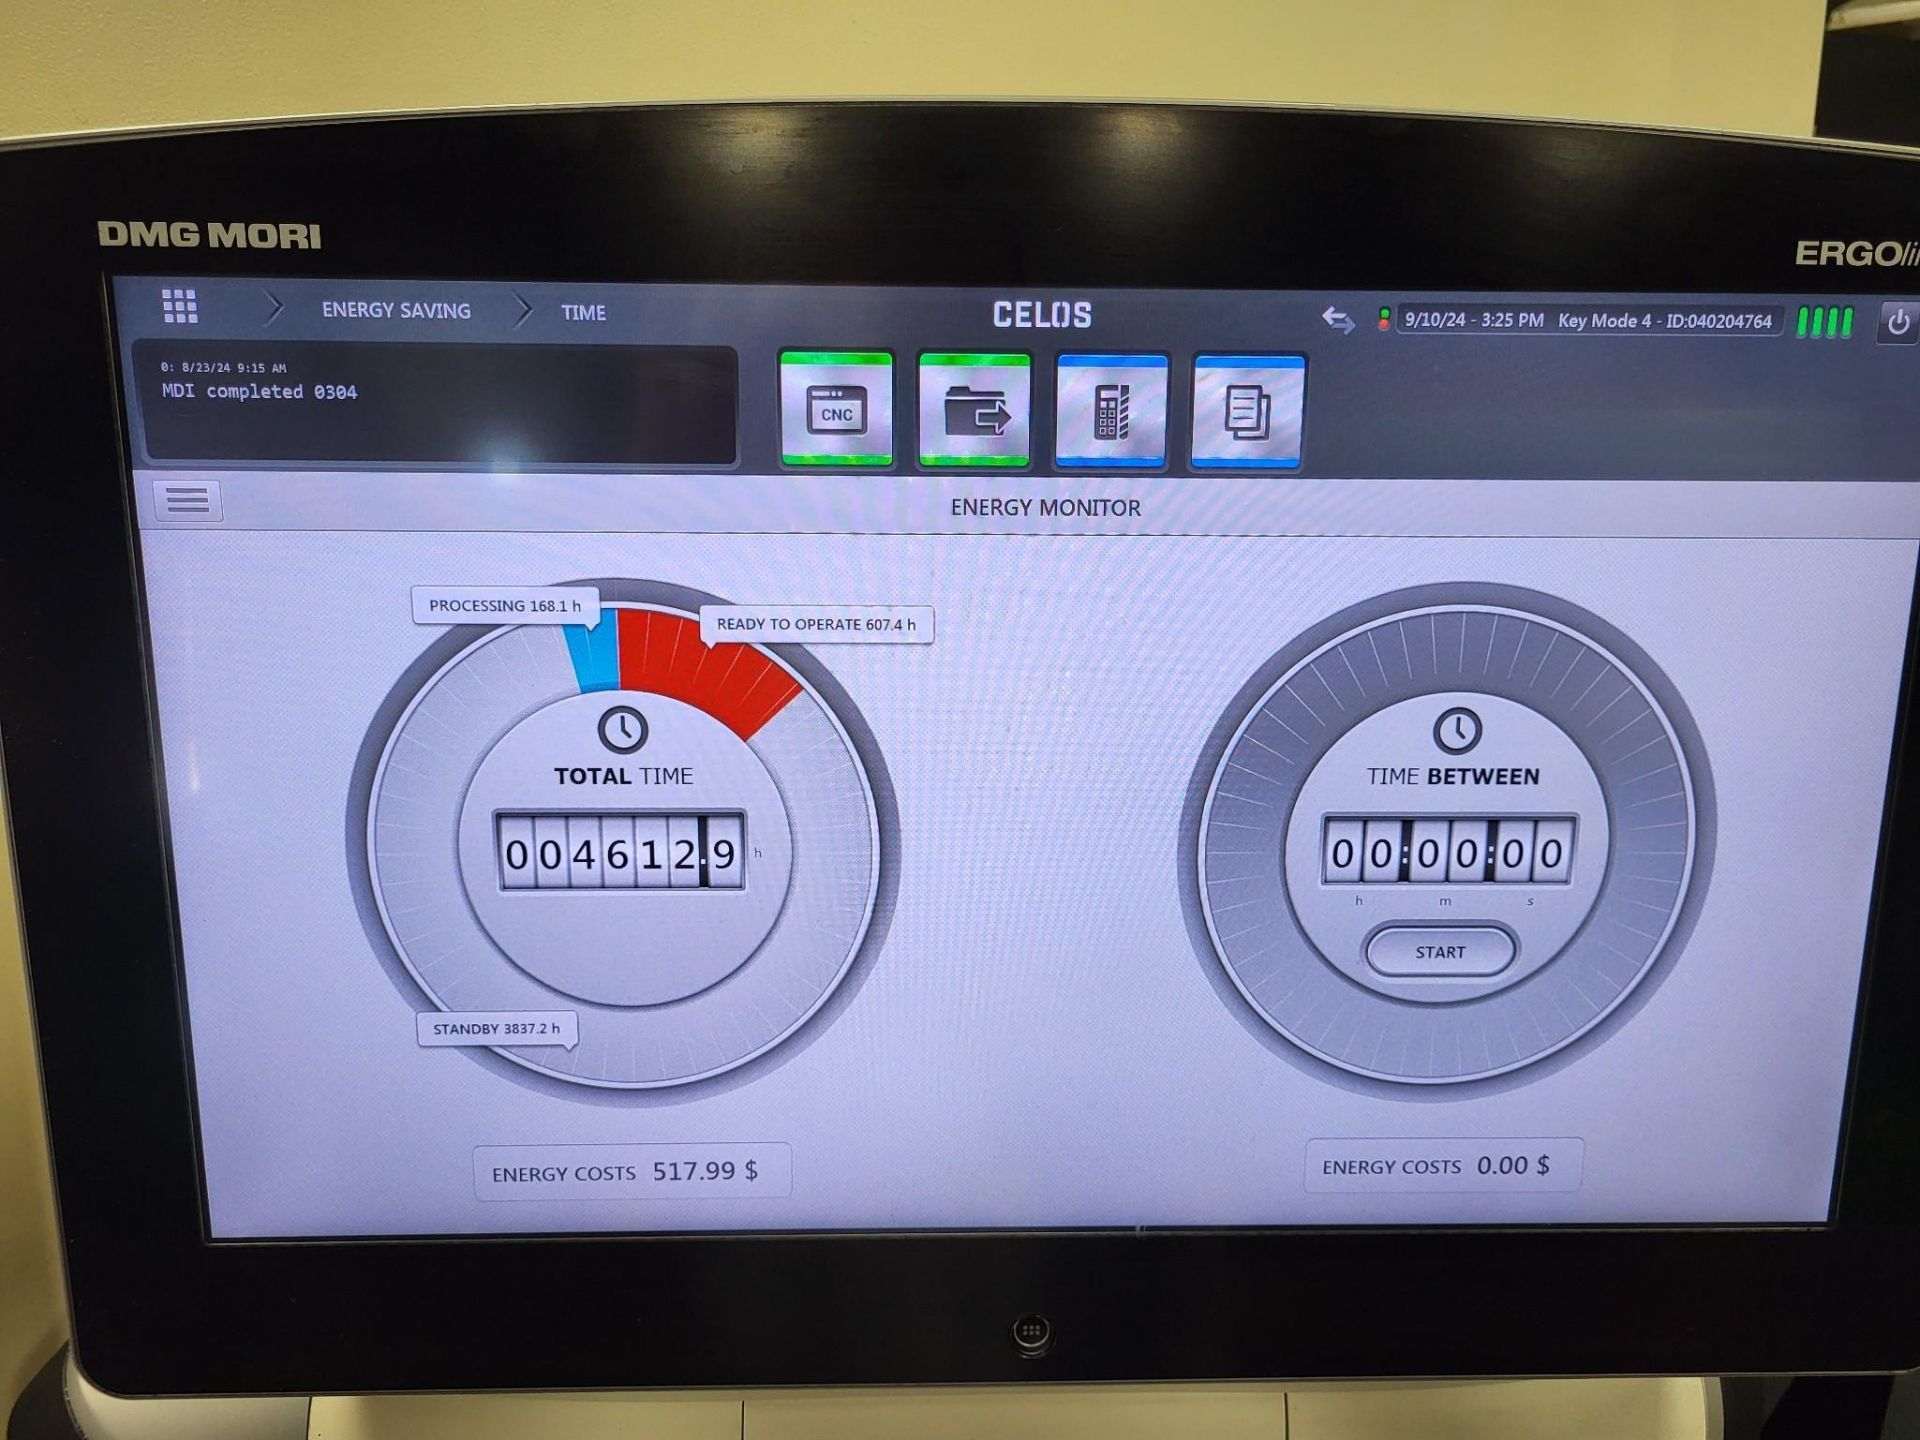Open the hamburger menu under message box
1920x1440 pixels.
[188, 500]
